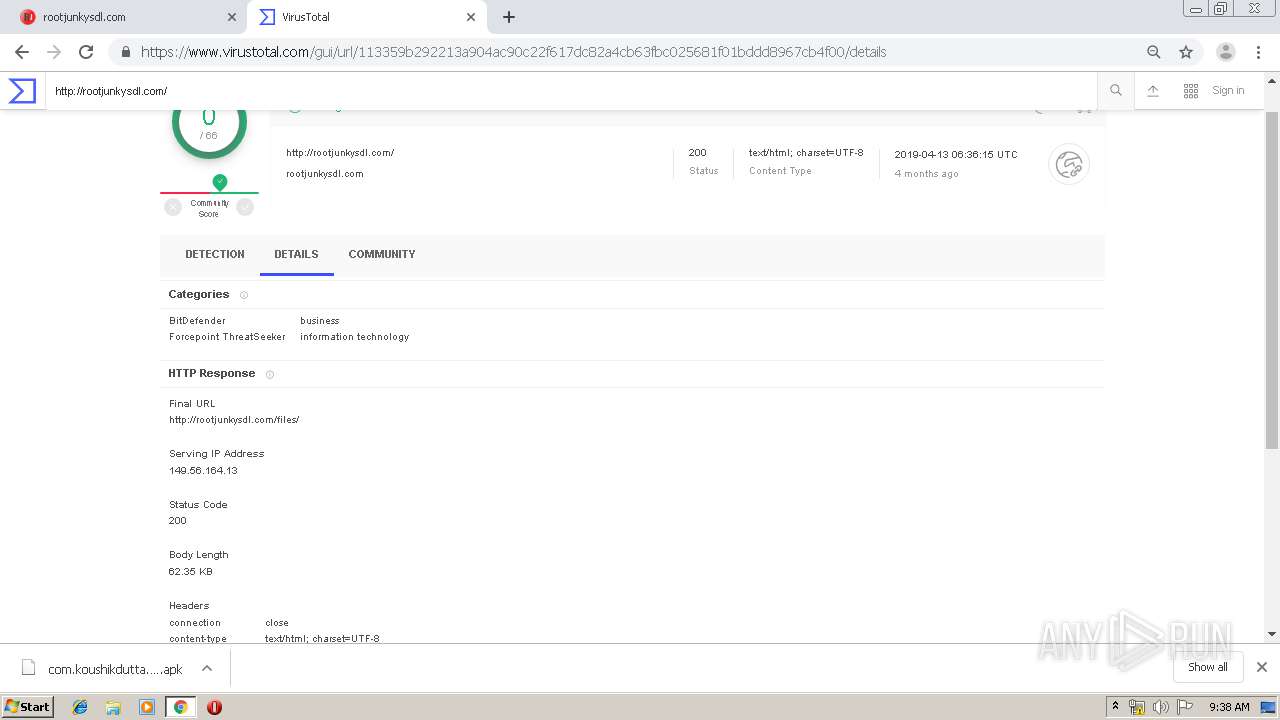Image resolution: width=1280 pixels, height=720 pixels.
Task: Select the DETAILS tab
Action: [296, 254]
